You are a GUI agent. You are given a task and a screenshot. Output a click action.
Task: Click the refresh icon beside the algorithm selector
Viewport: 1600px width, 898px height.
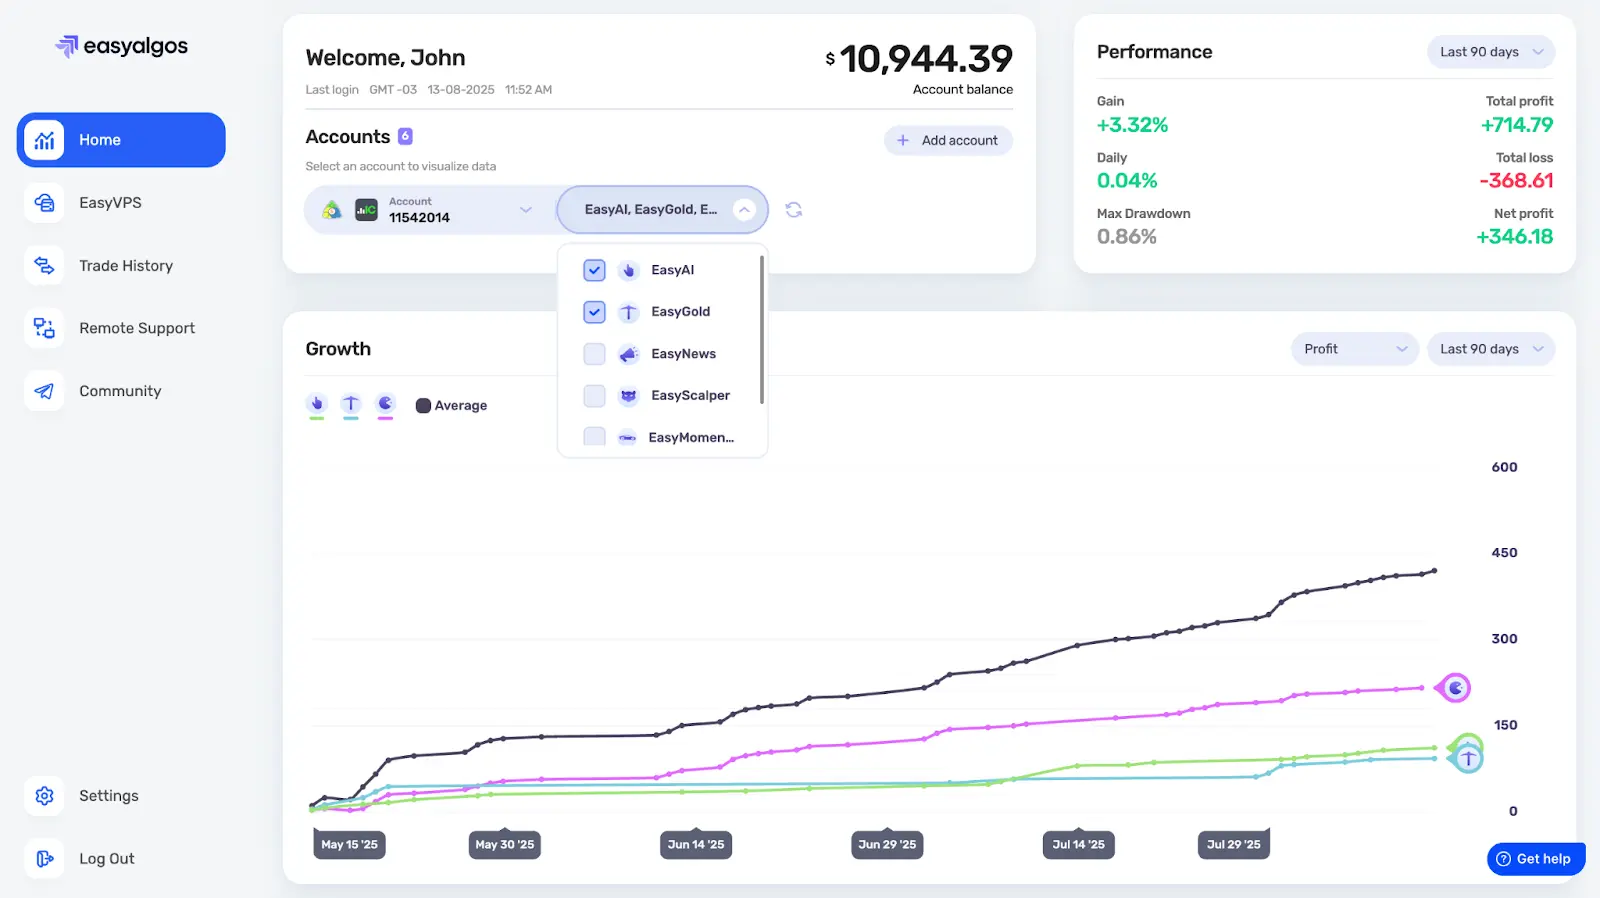(793, 210)
